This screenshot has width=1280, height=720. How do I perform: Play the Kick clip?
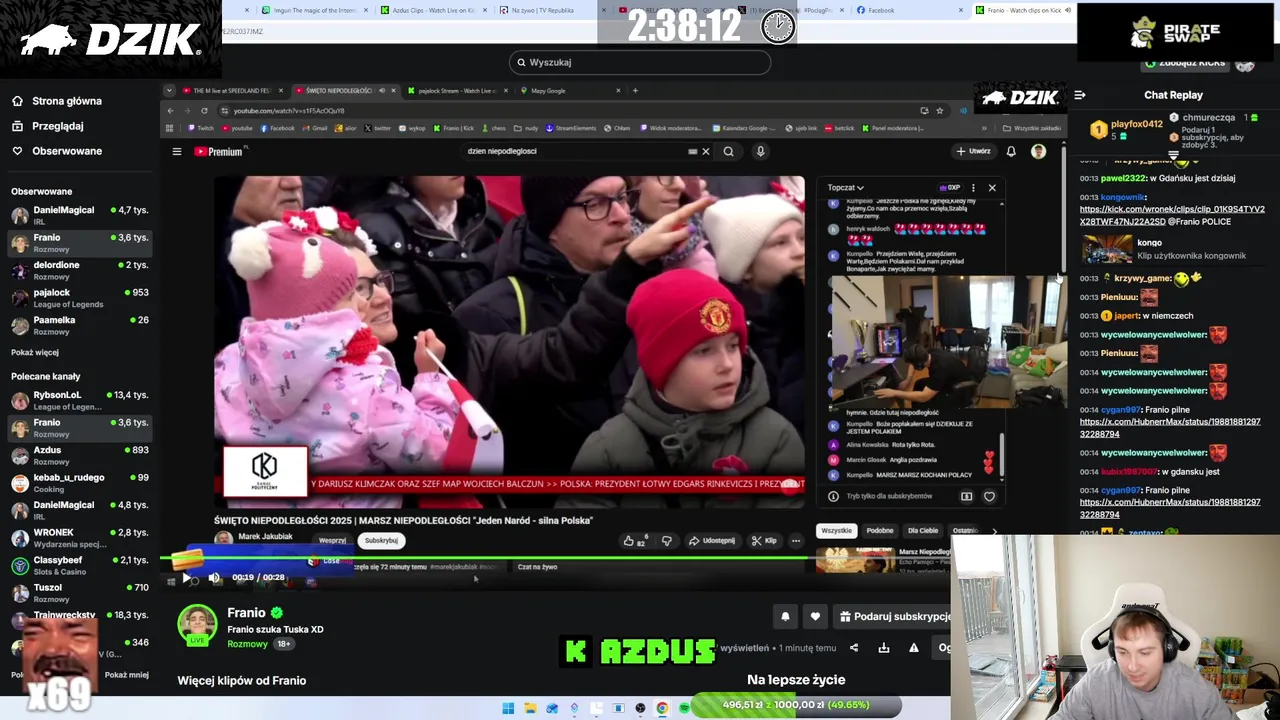pos(187,578)
